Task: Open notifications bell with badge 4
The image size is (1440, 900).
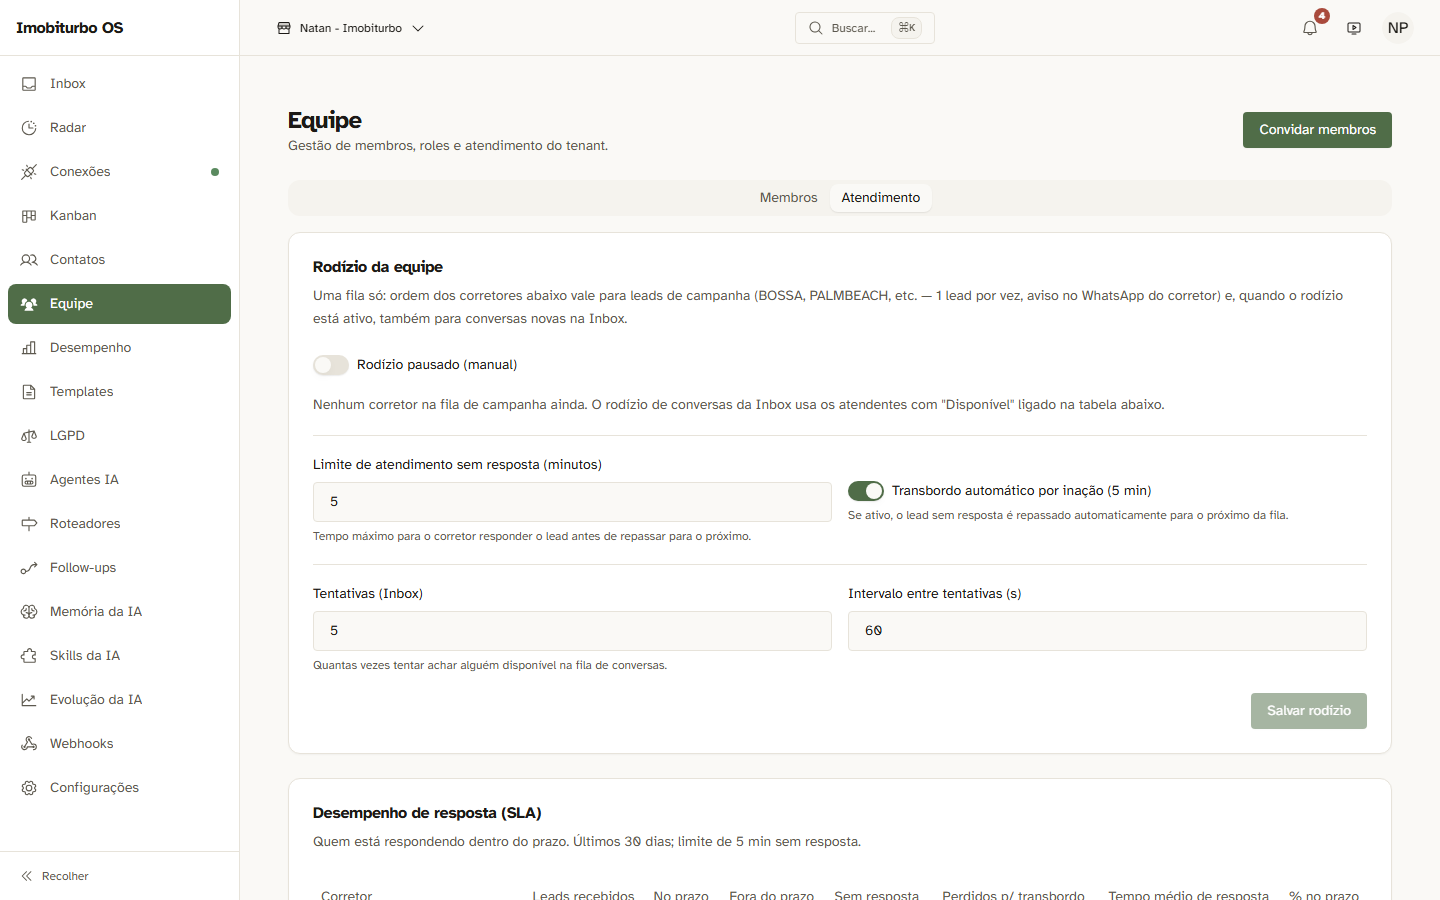Action: coord(1310,28)
